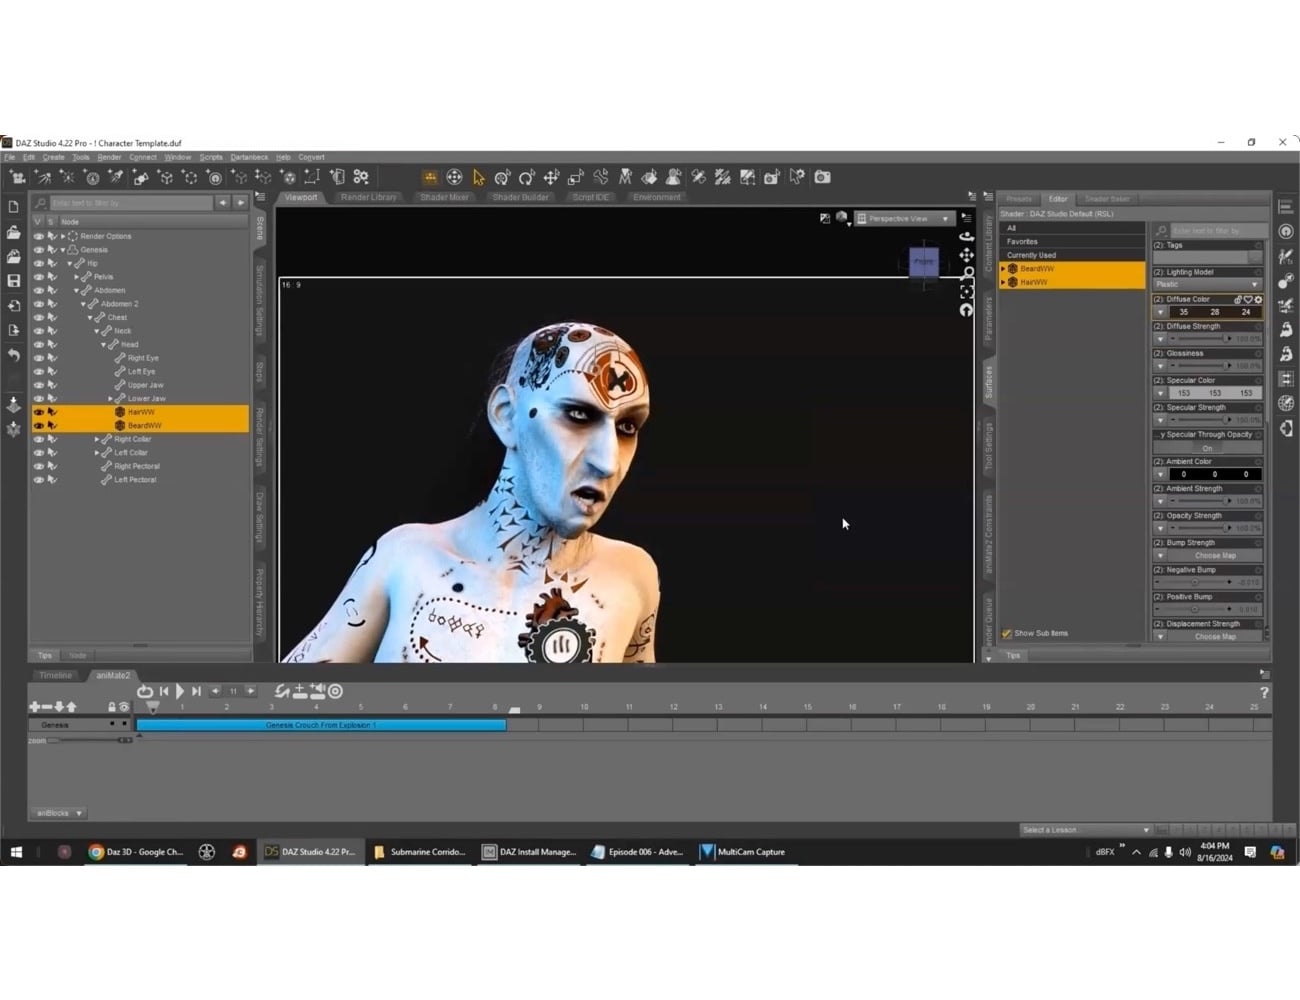This screenshot has height=1000, width=1300.
Task: Toggle visibility of the BeardWW node
Action: [37, 425]
